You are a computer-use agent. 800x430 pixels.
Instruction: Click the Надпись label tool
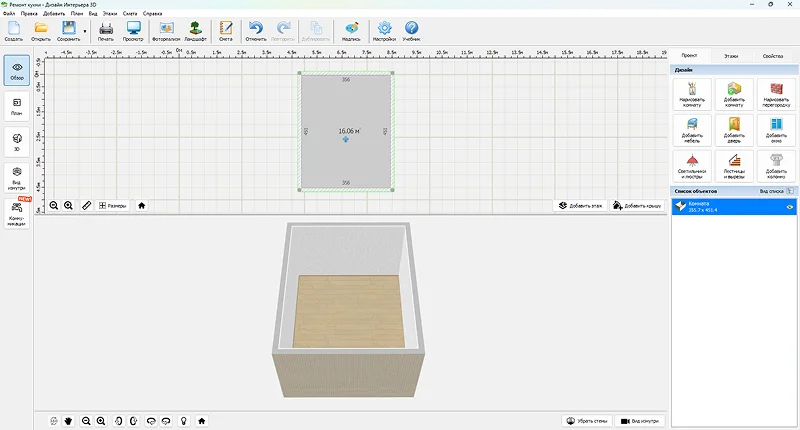(x=351, y=31)
